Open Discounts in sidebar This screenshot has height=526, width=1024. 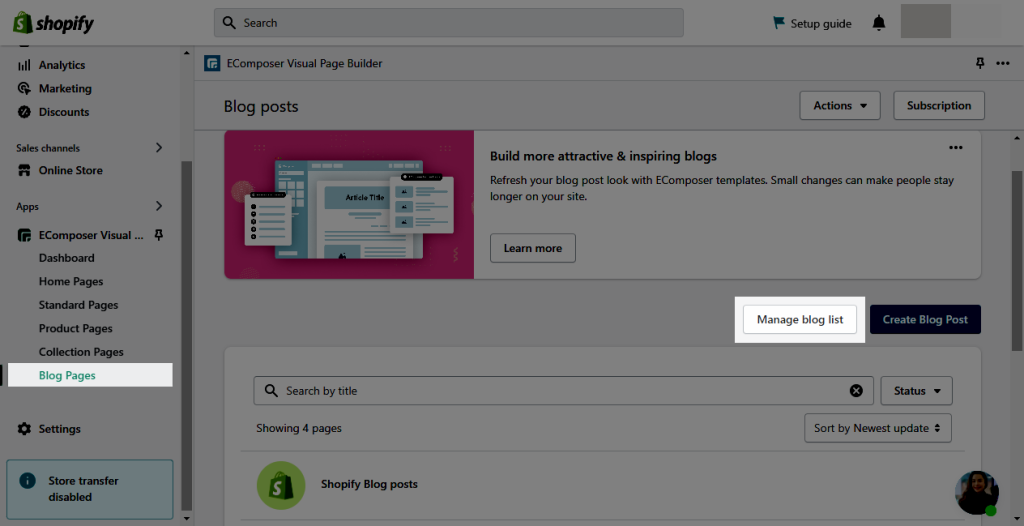click(x=64, y=112)
